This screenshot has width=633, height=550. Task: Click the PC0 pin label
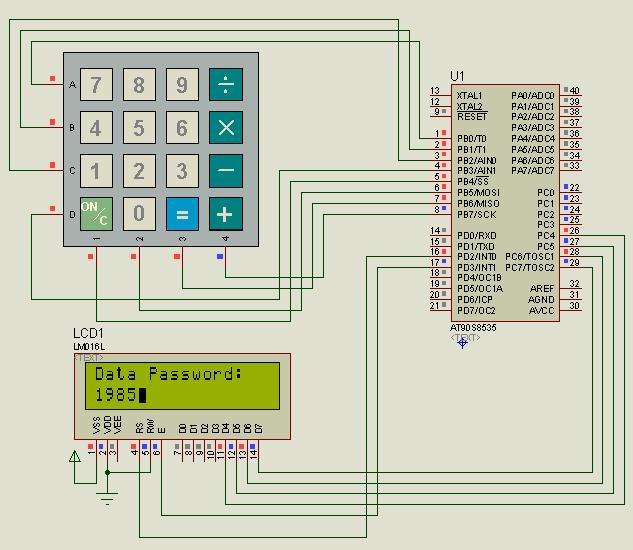pos(546,193)
